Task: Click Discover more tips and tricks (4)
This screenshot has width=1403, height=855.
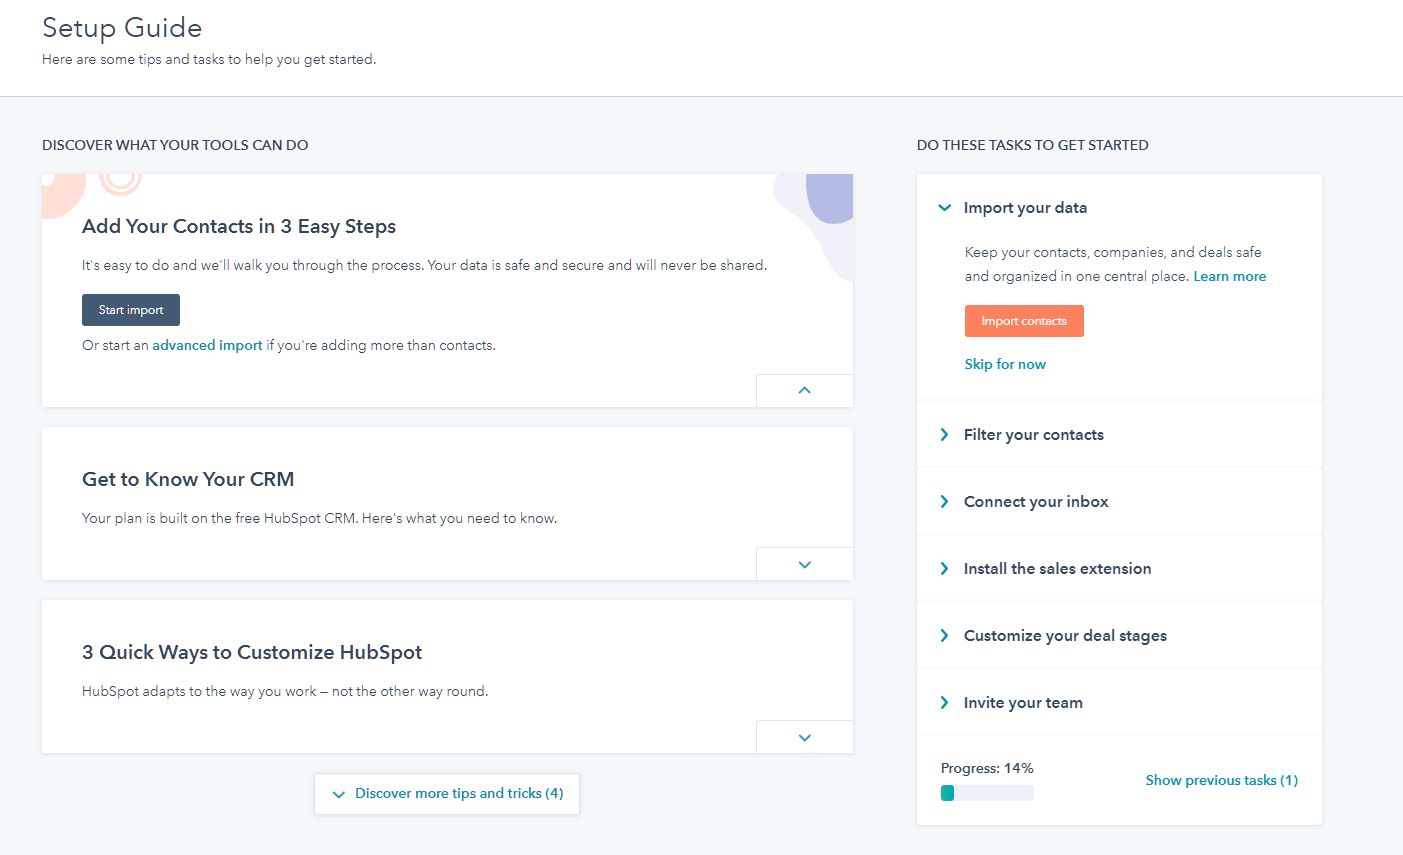Action: pyautogui.click(x=447, y=794)
